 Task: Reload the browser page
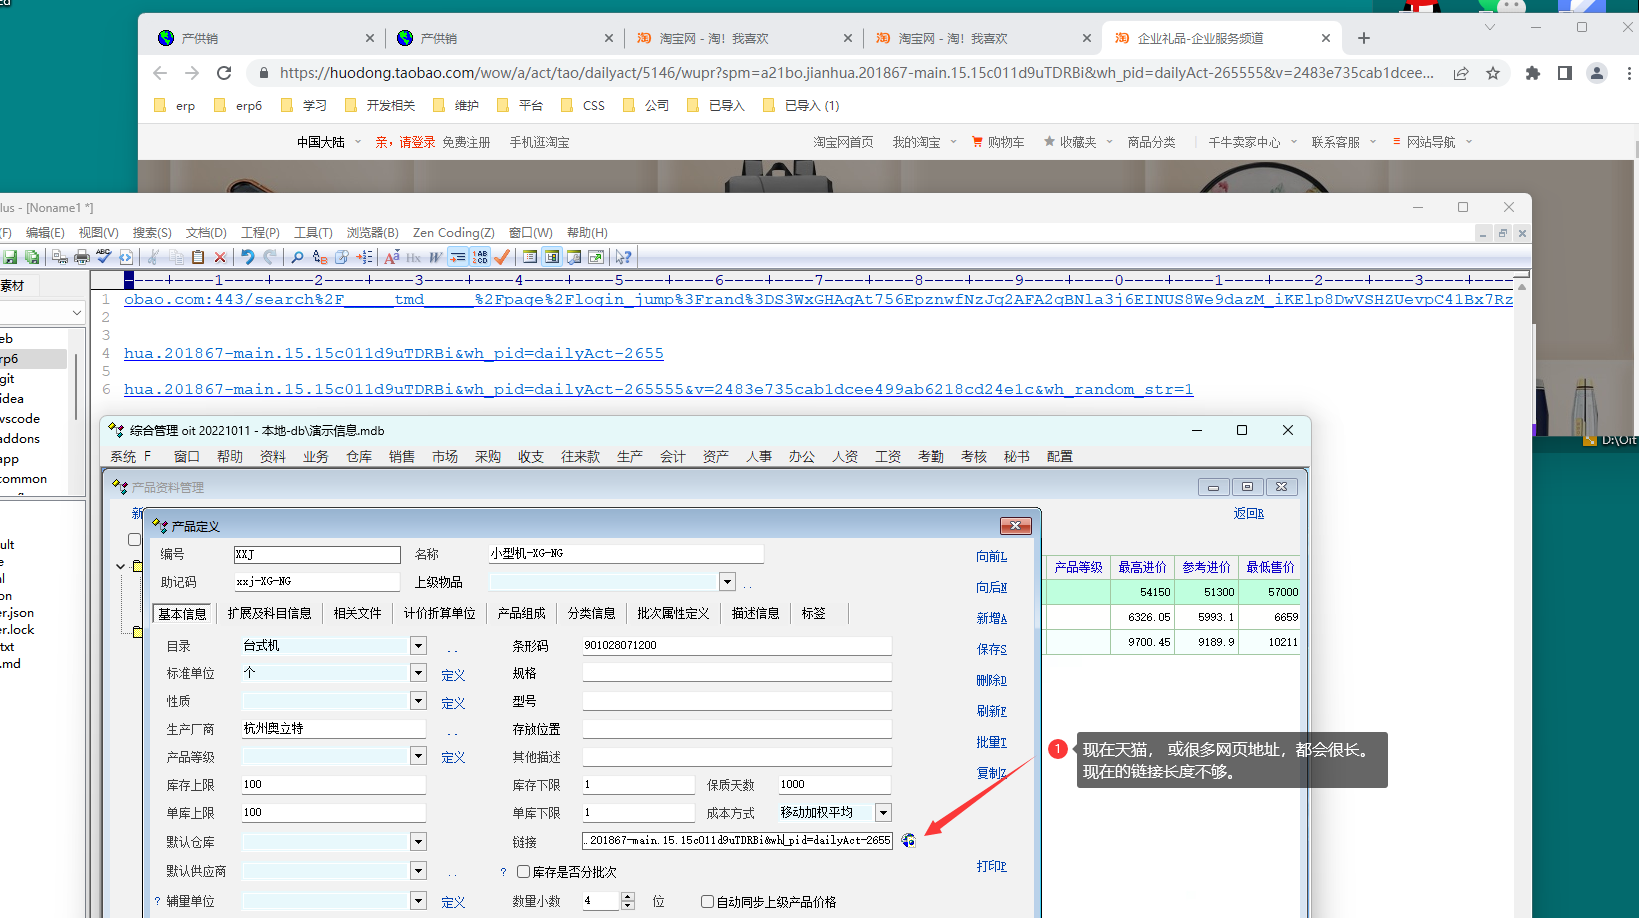point(224,73)
